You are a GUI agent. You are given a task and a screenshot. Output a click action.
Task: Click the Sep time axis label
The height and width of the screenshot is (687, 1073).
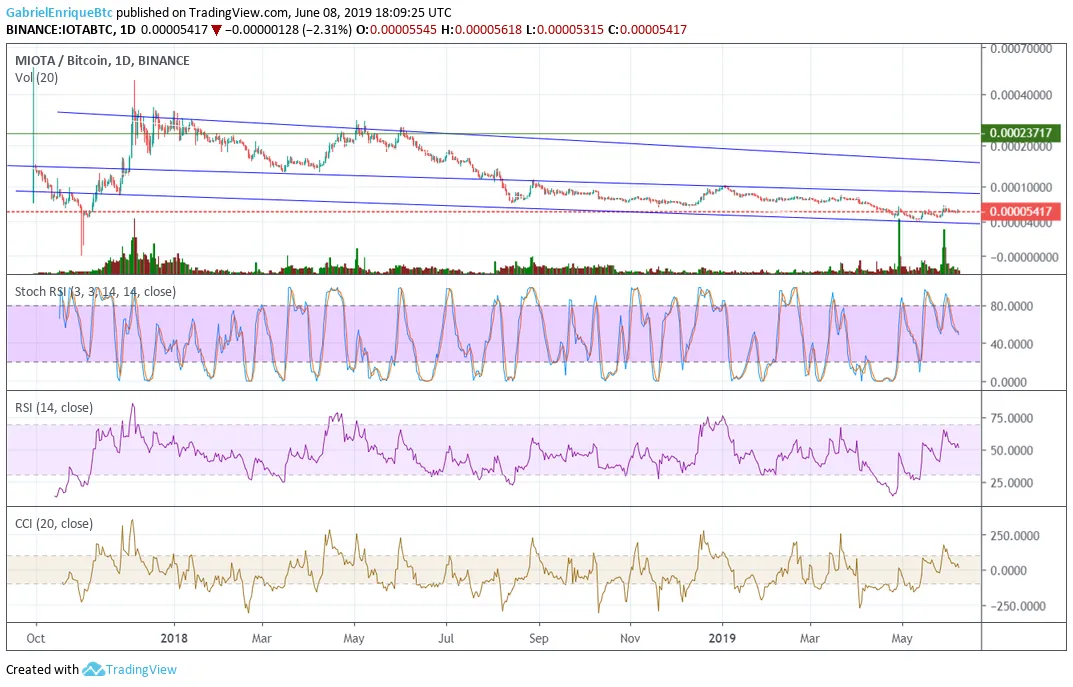coord(539,638)
